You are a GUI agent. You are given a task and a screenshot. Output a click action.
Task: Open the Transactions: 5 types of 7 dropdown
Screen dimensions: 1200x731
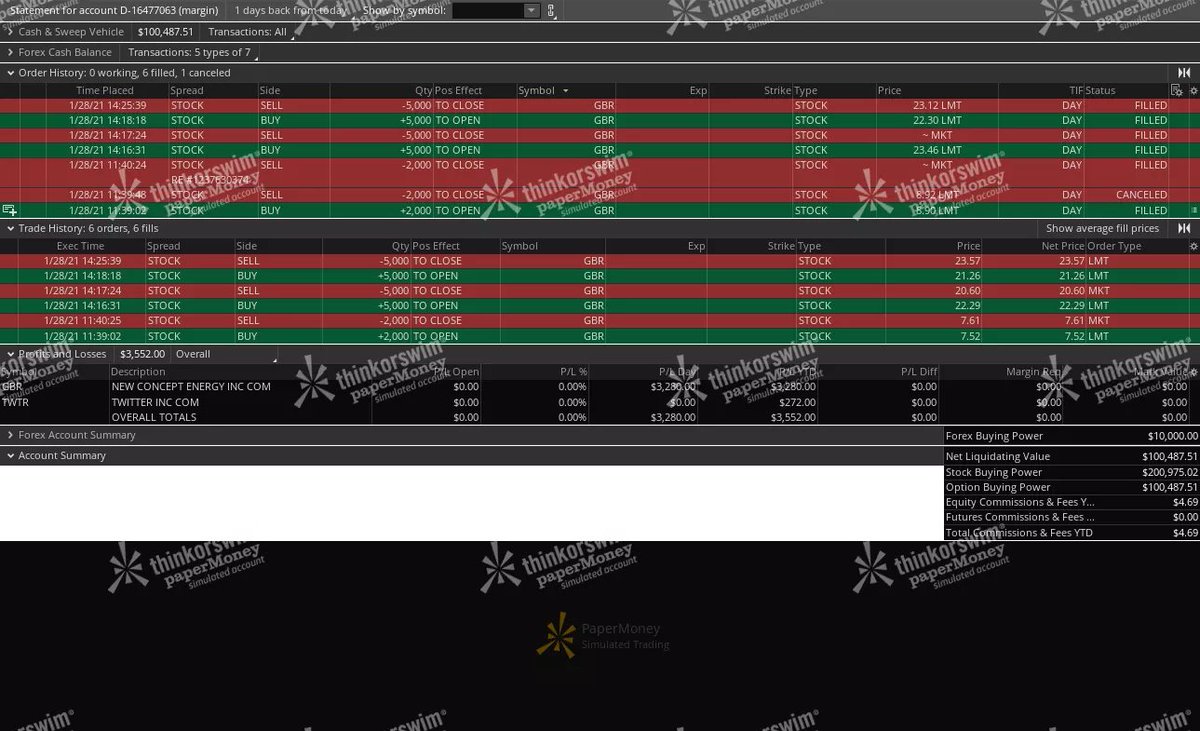coord(190,52)
